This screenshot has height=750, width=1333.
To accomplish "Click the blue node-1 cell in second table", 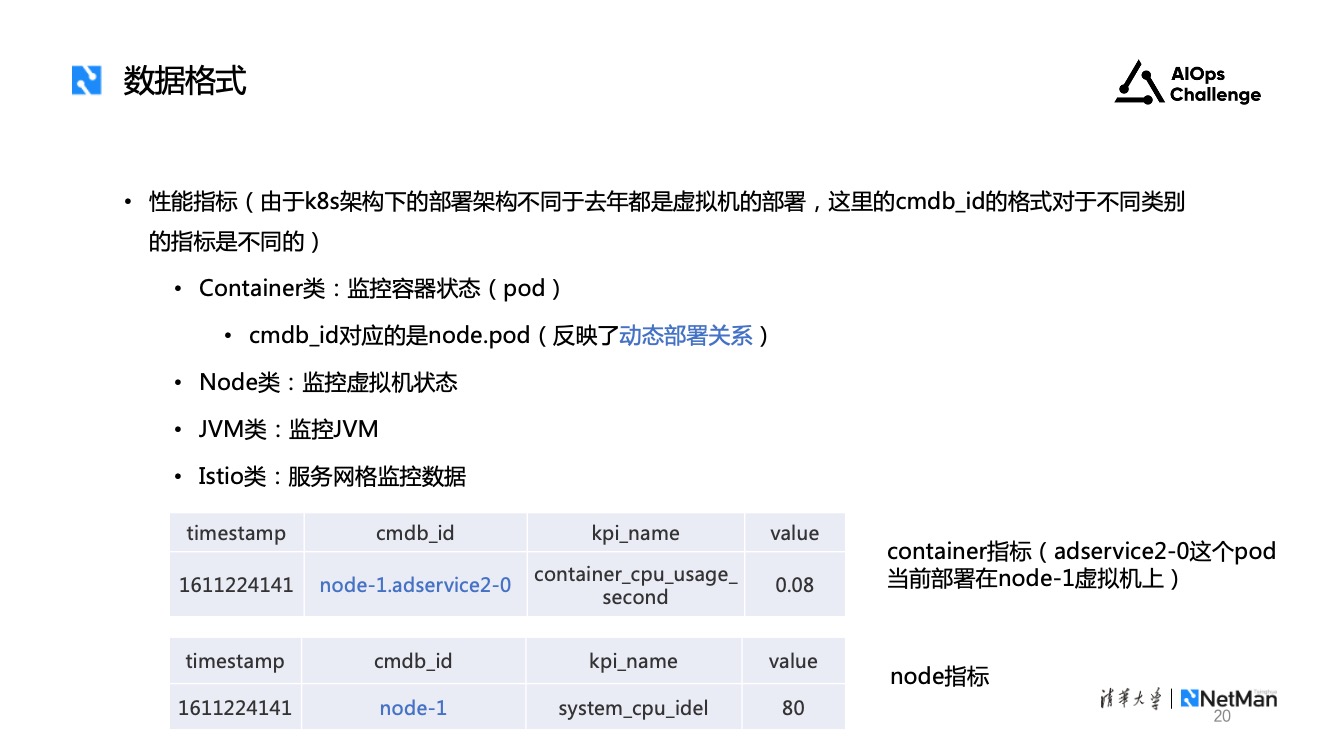I will point(413,708).
